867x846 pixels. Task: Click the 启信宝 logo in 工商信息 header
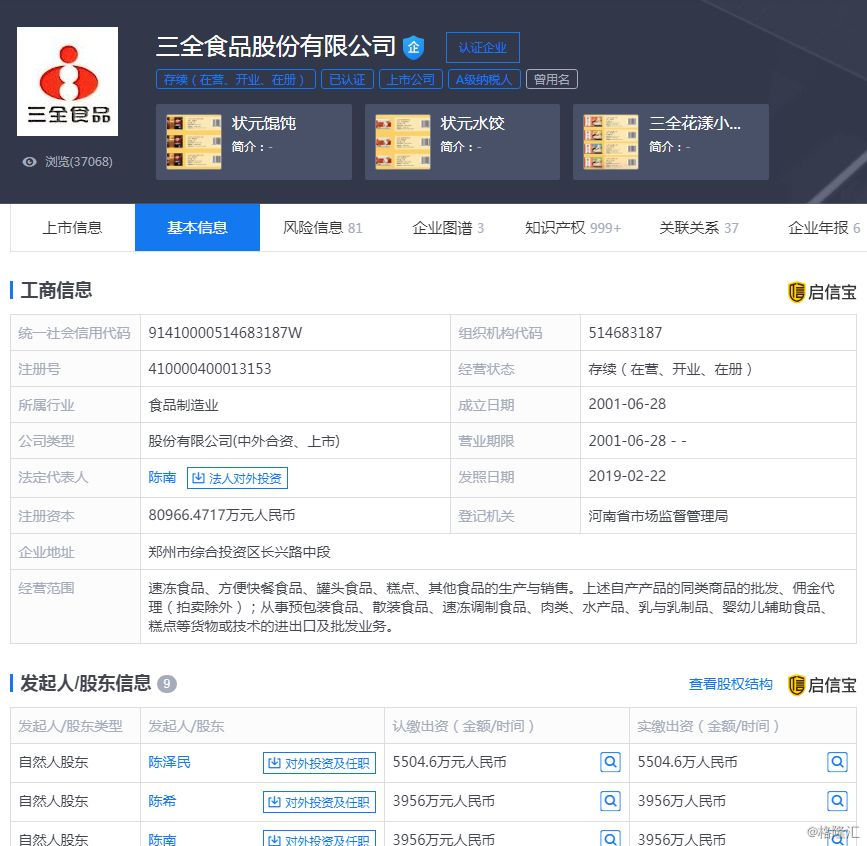(x=822, y=292)
